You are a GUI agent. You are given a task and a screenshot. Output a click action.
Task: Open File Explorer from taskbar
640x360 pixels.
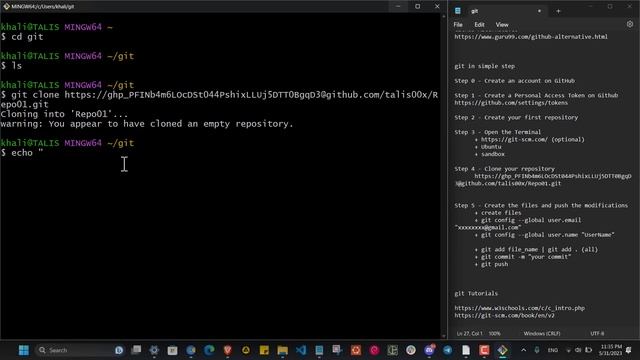[x=282, y=350]
